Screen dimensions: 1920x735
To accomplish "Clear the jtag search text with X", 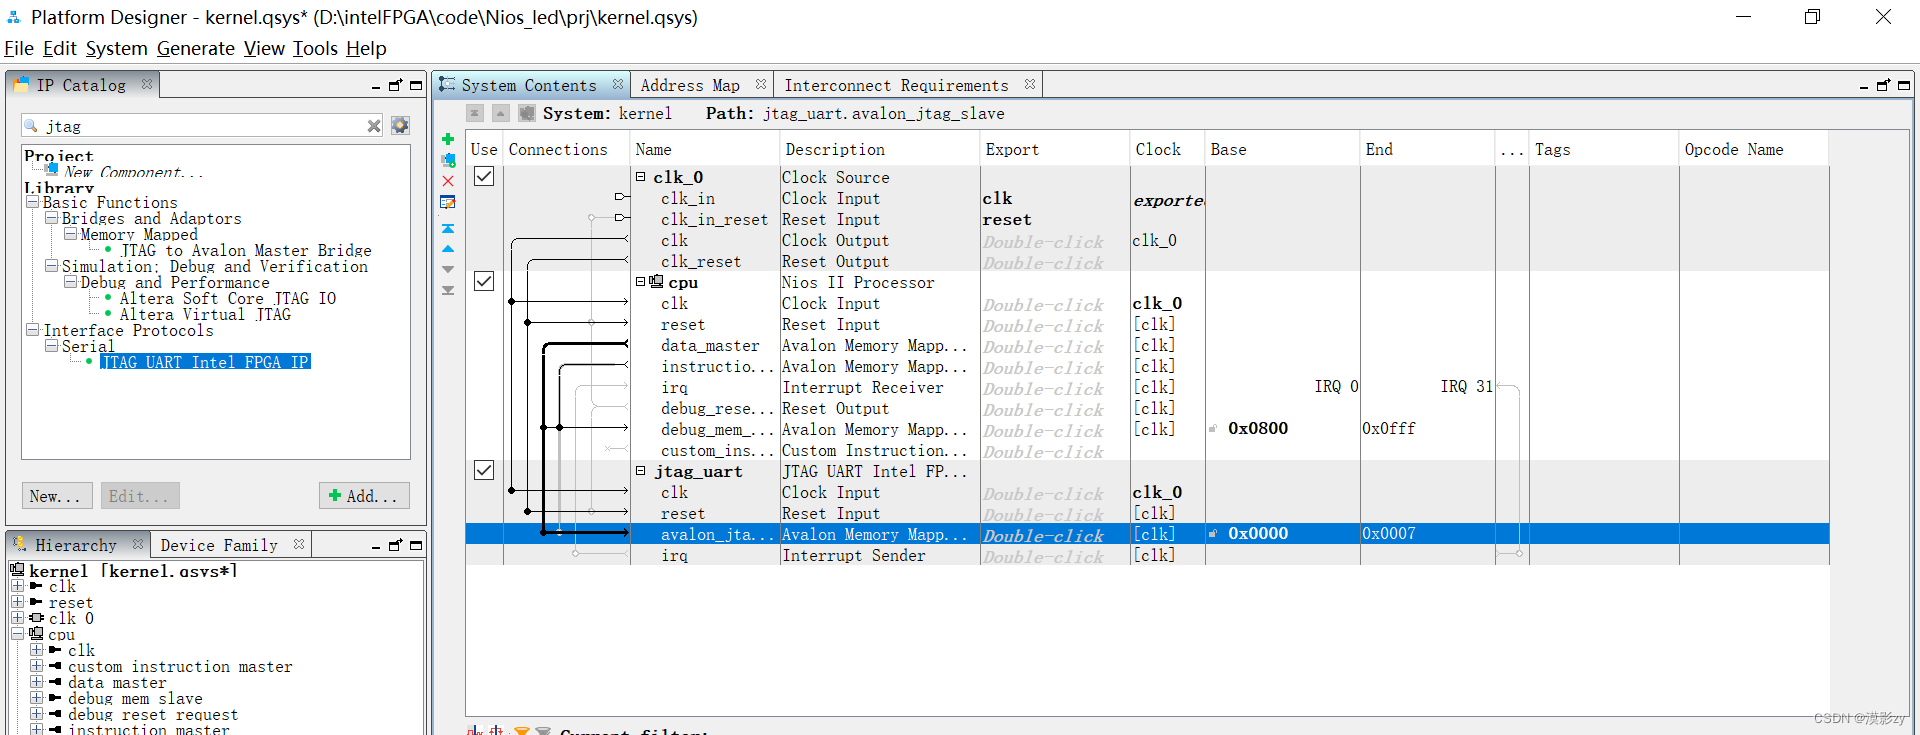I will [x=374, y=126].
